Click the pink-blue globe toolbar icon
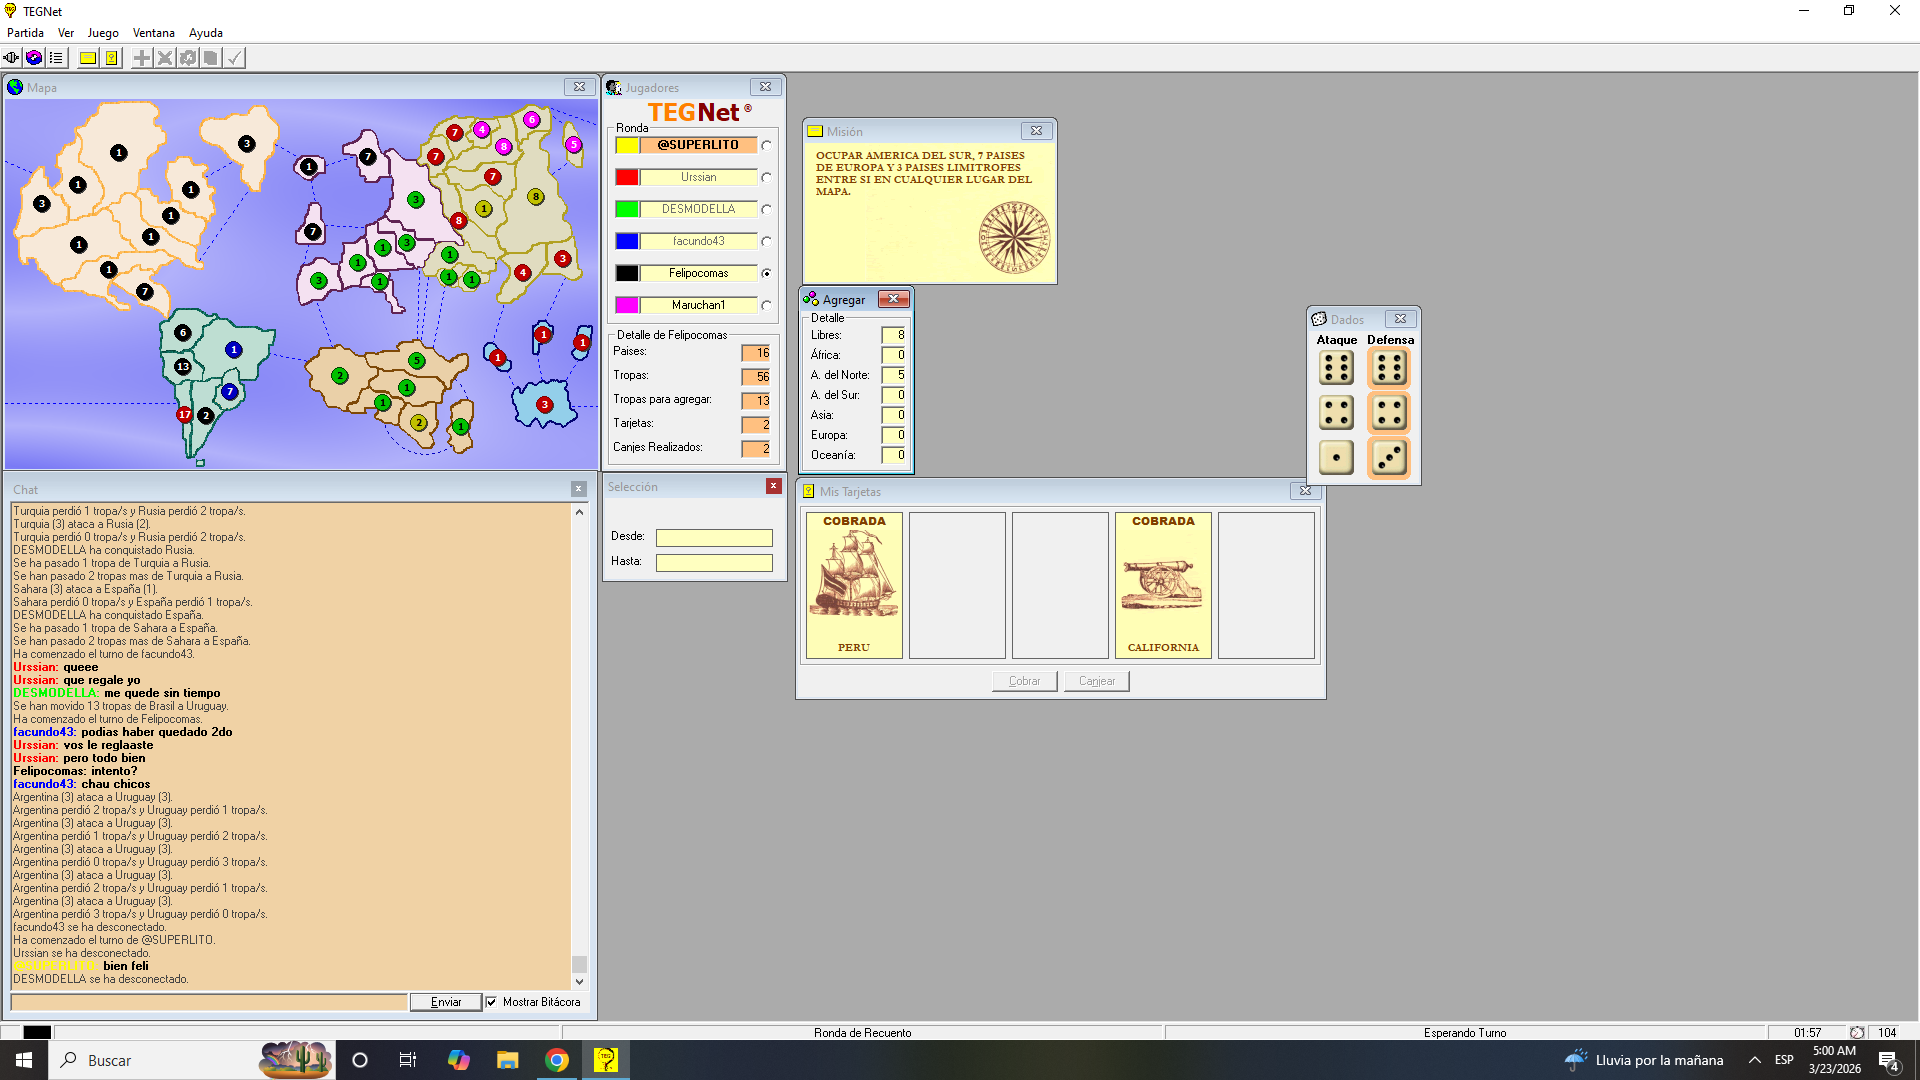The width and height of the screenshot is (1920, 1080). 34,58
